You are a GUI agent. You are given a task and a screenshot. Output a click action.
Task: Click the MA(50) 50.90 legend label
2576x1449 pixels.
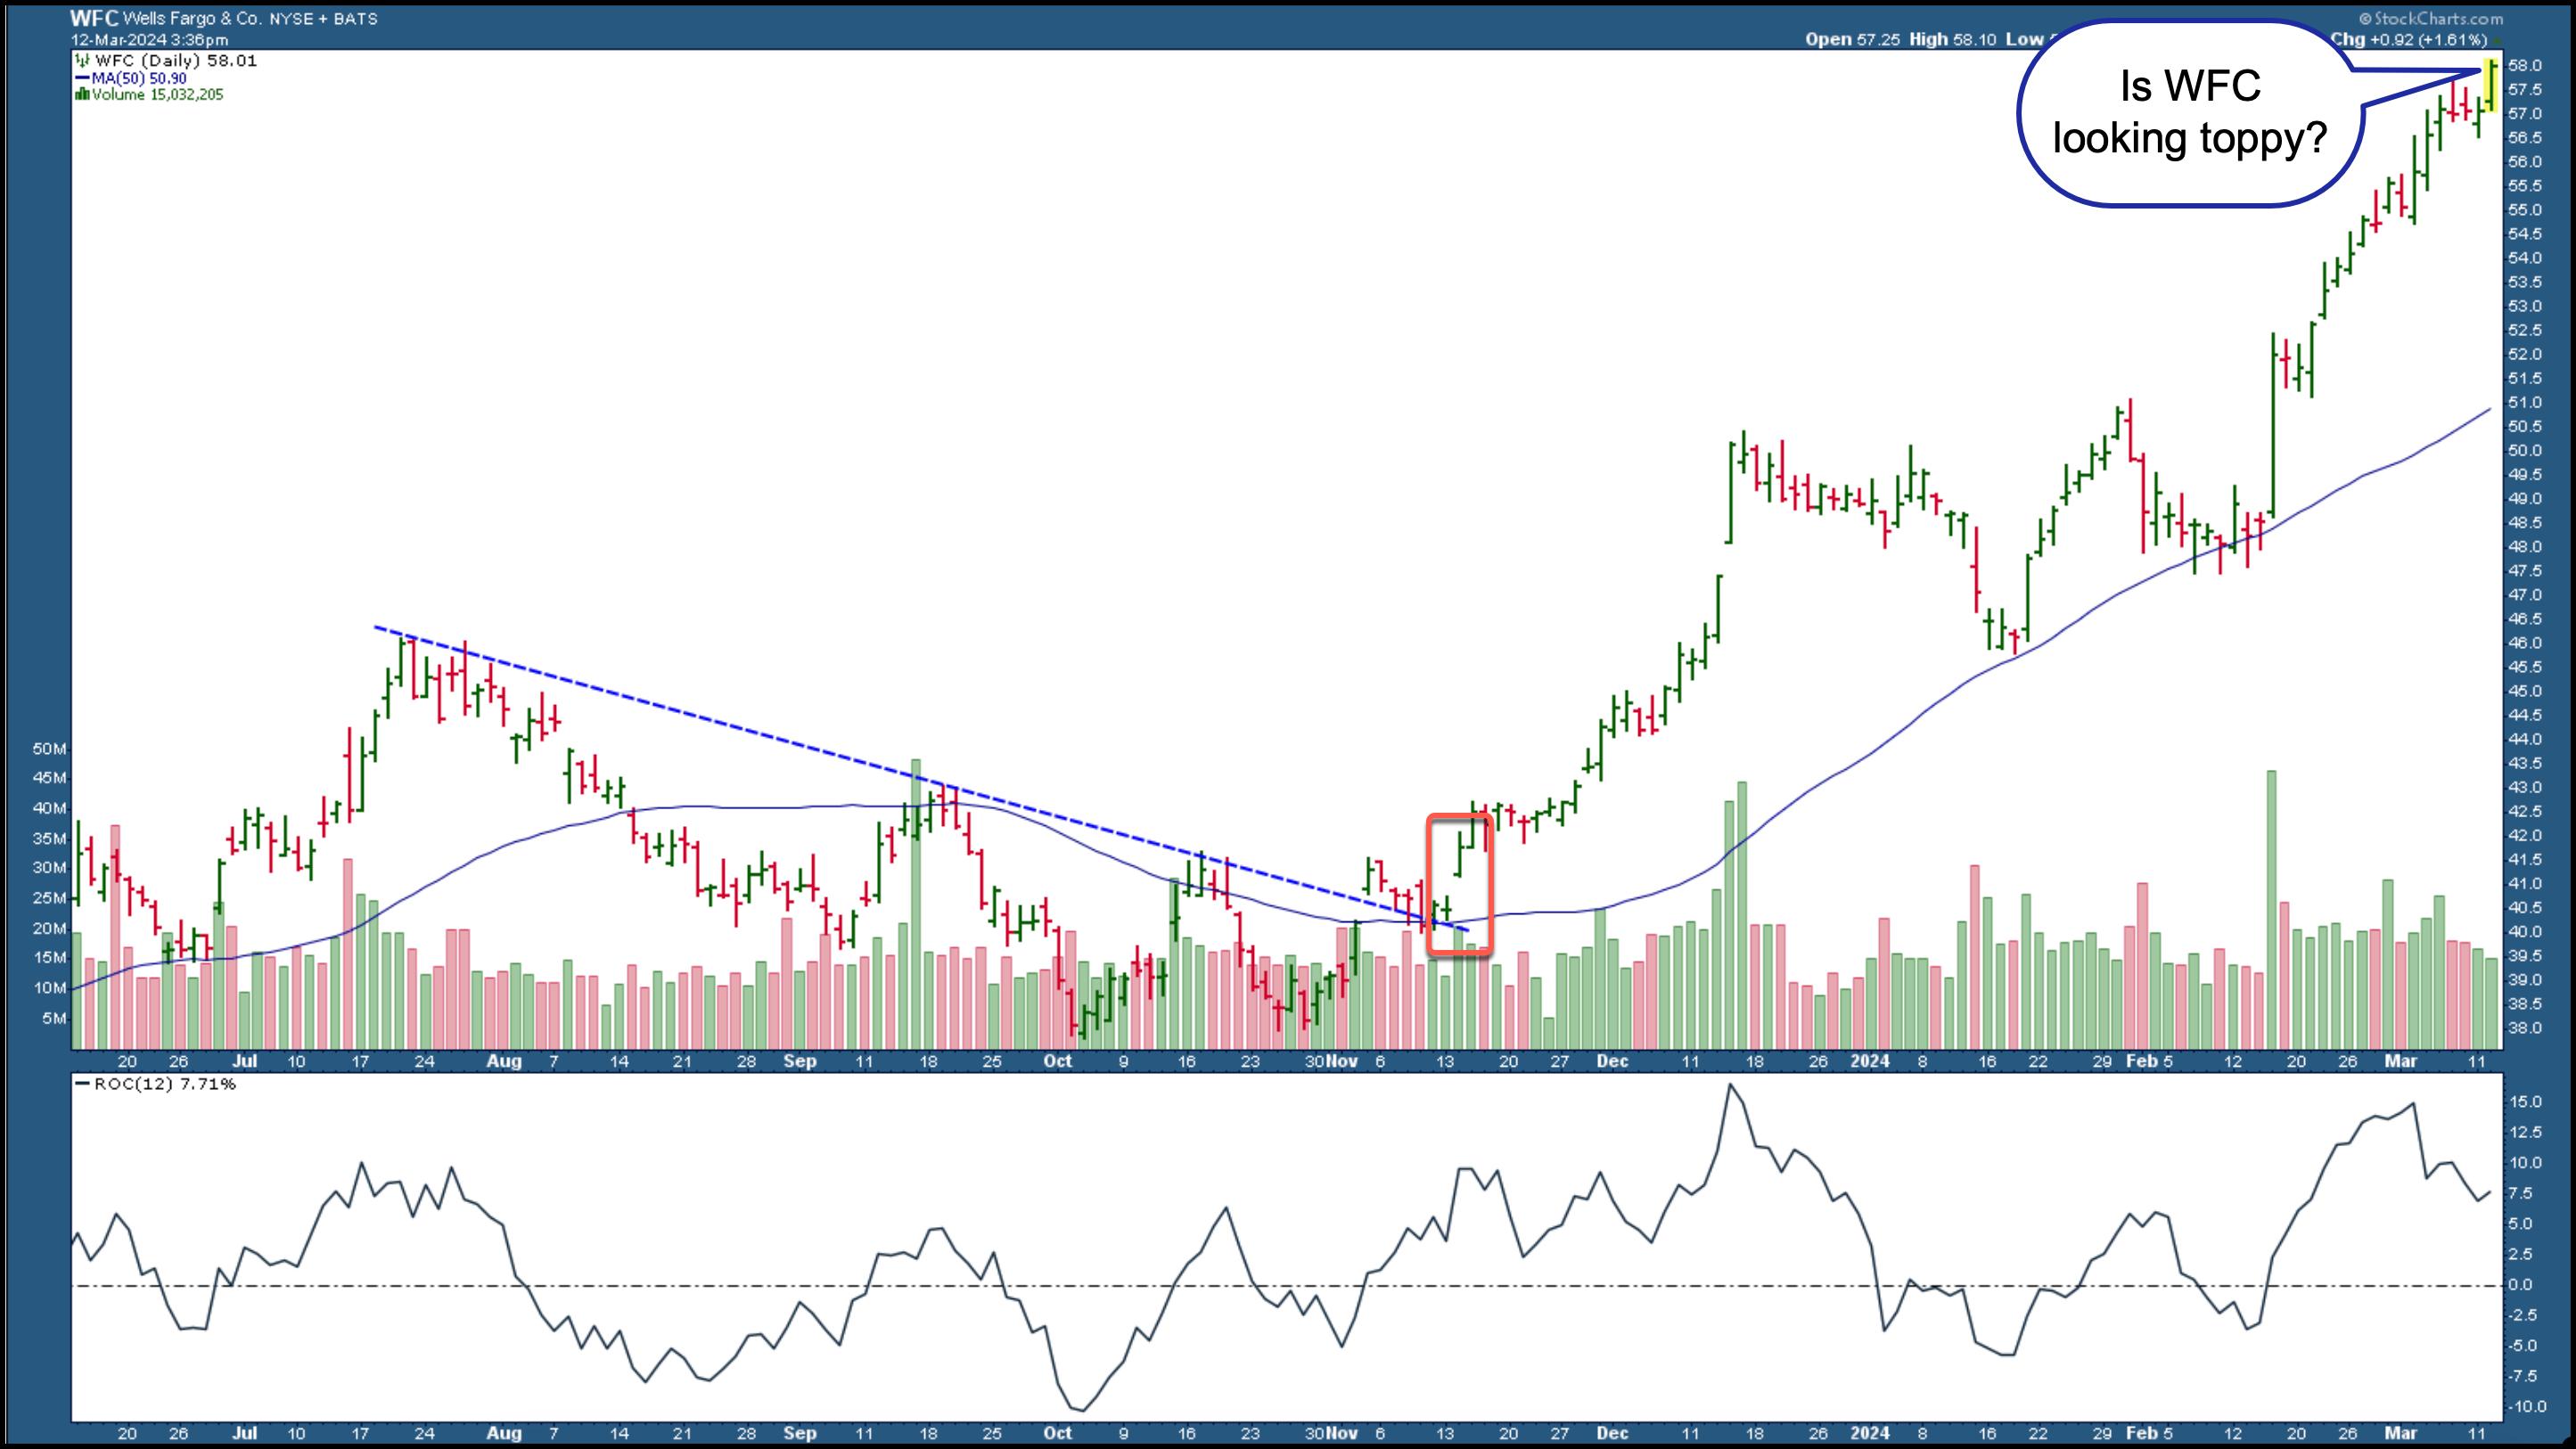[139, 78]
